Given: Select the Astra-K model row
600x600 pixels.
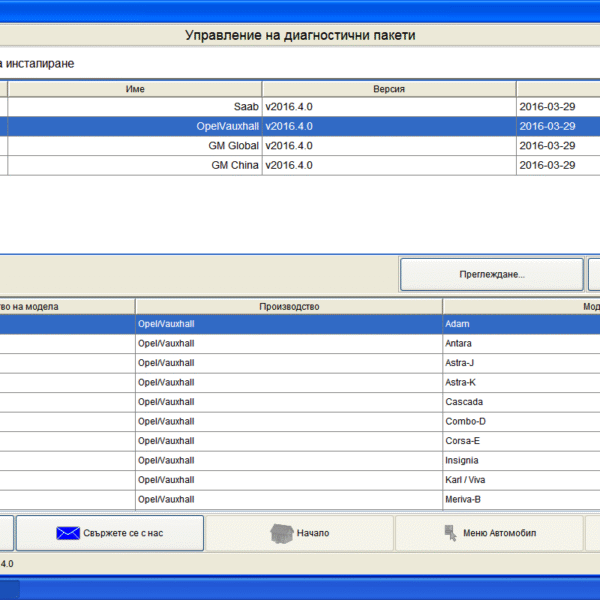Looking at the screenshot, I should 300,383.
